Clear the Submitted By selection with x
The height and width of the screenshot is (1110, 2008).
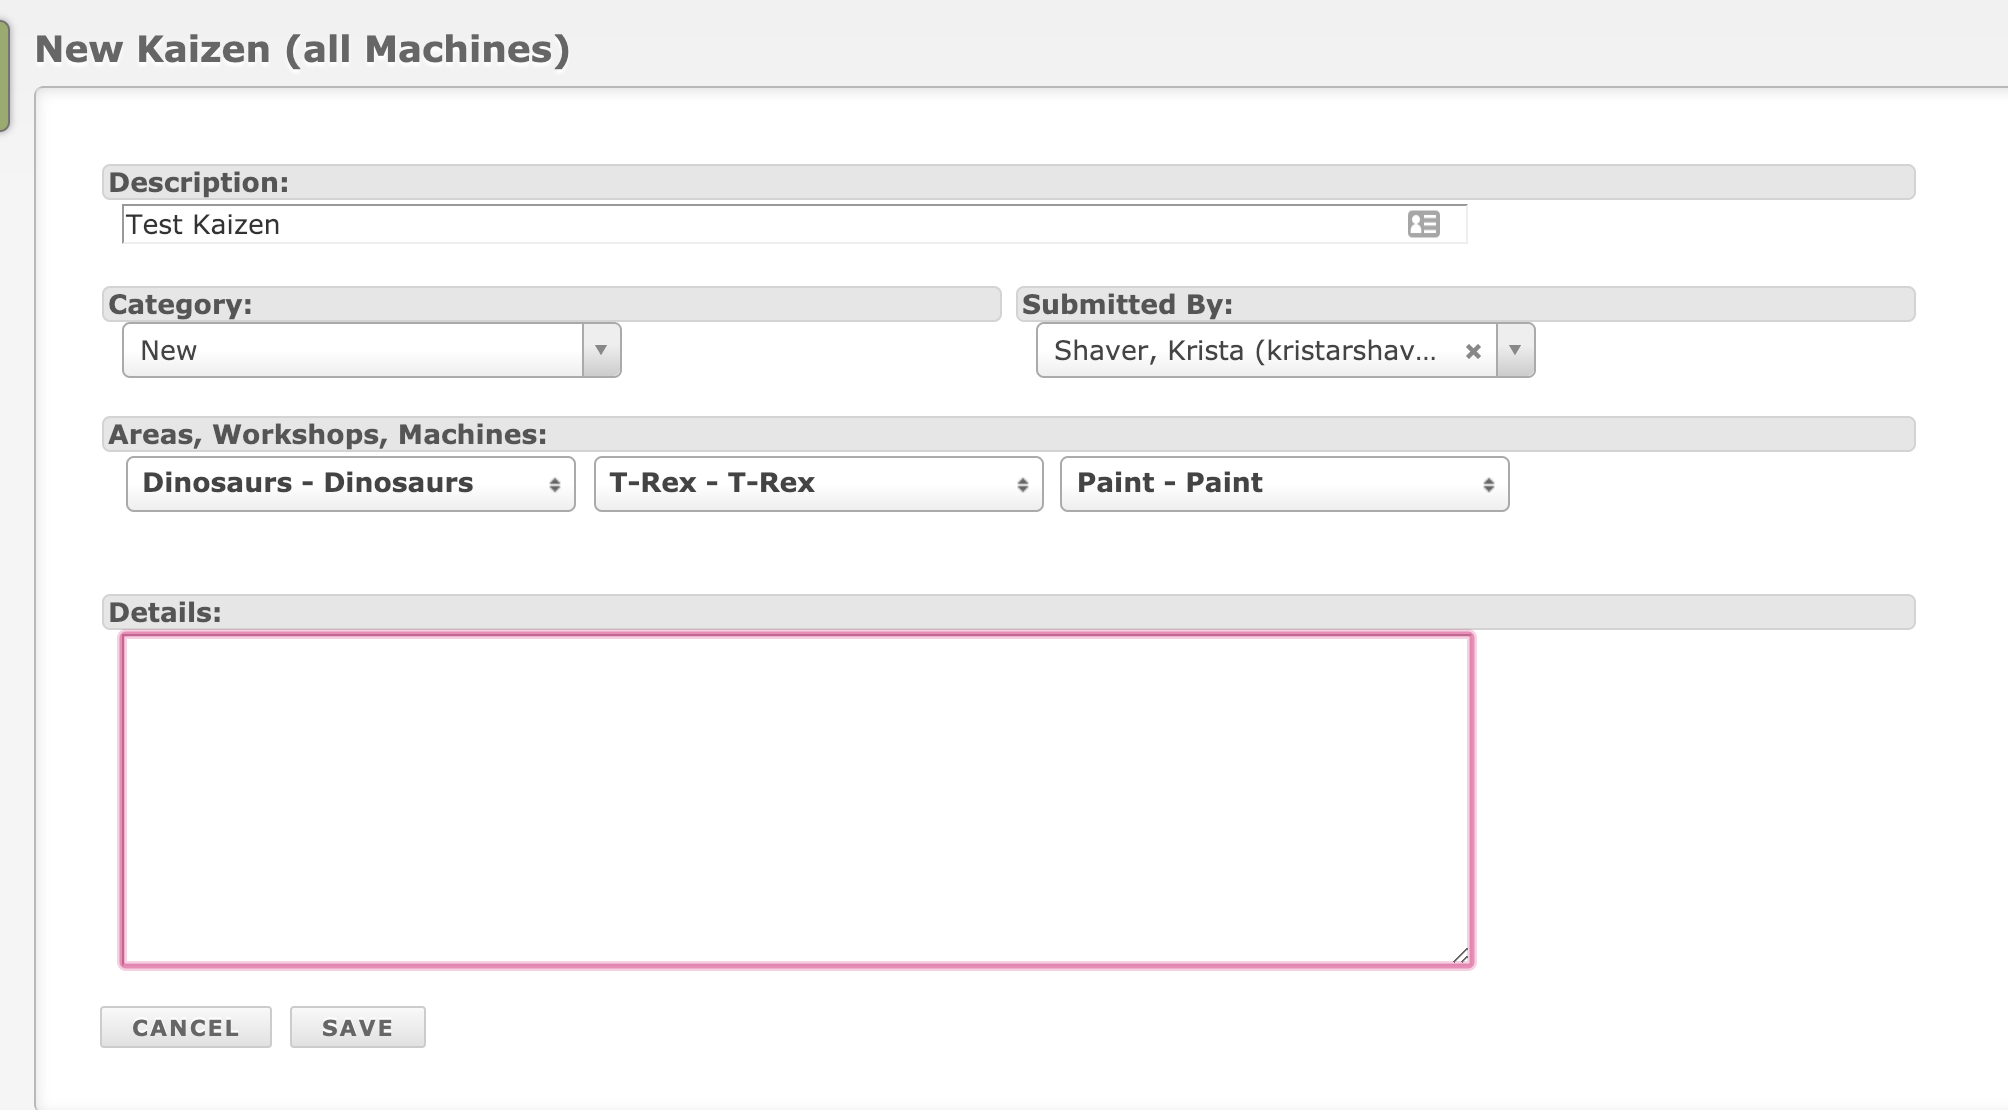point(1473,351)
